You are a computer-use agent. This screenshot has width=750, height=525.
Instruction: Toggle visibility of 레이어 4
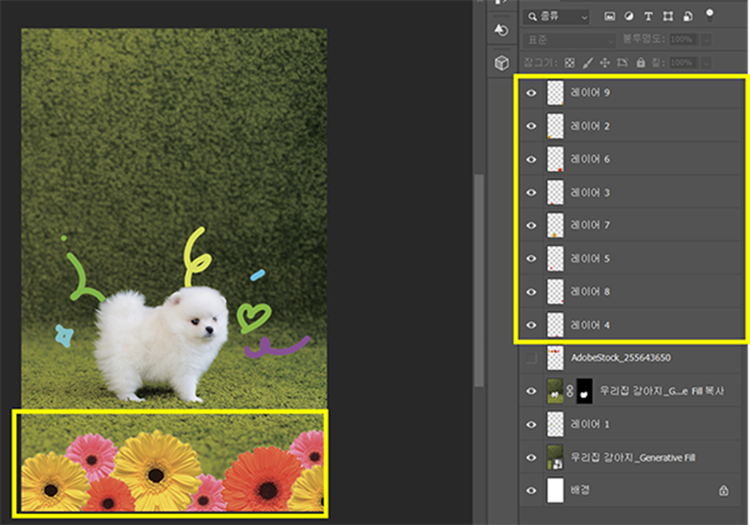pyautogui.click(x=531, y=325)
